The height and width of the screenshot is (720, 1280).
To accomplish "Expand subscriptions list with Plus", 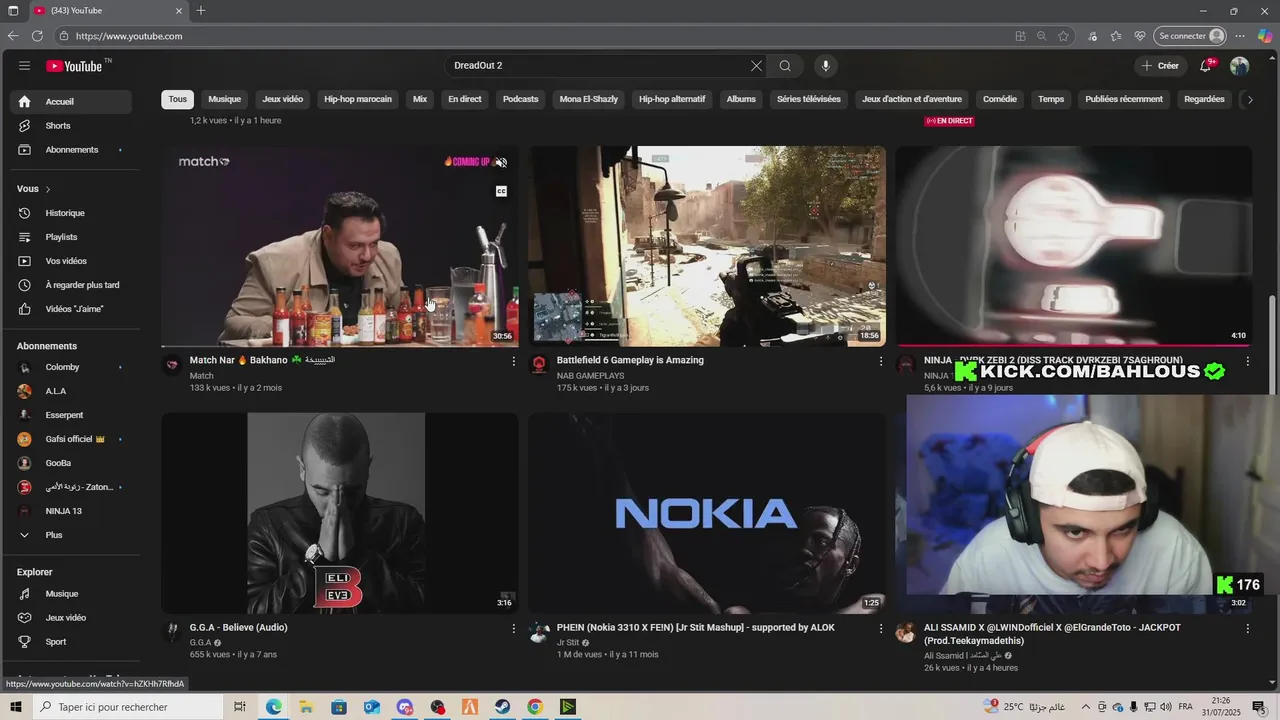I will [x=70, y=535].
